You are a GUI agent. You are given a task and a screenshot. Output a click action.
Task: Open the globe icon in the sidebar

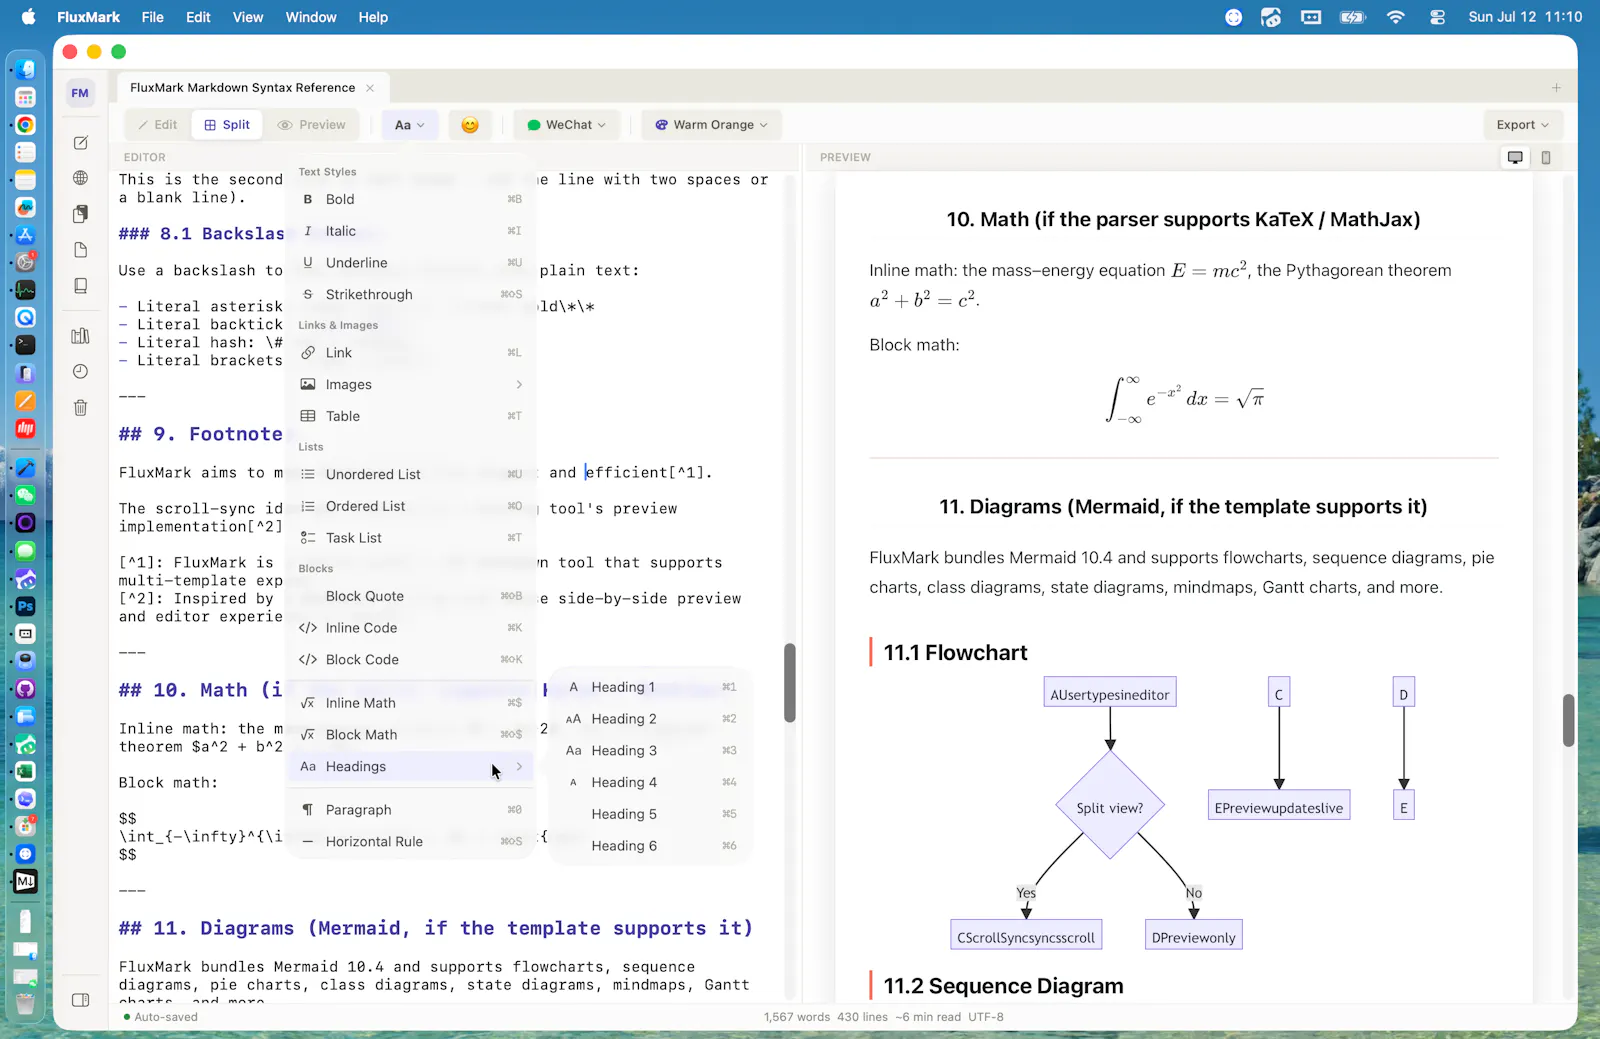81,178
